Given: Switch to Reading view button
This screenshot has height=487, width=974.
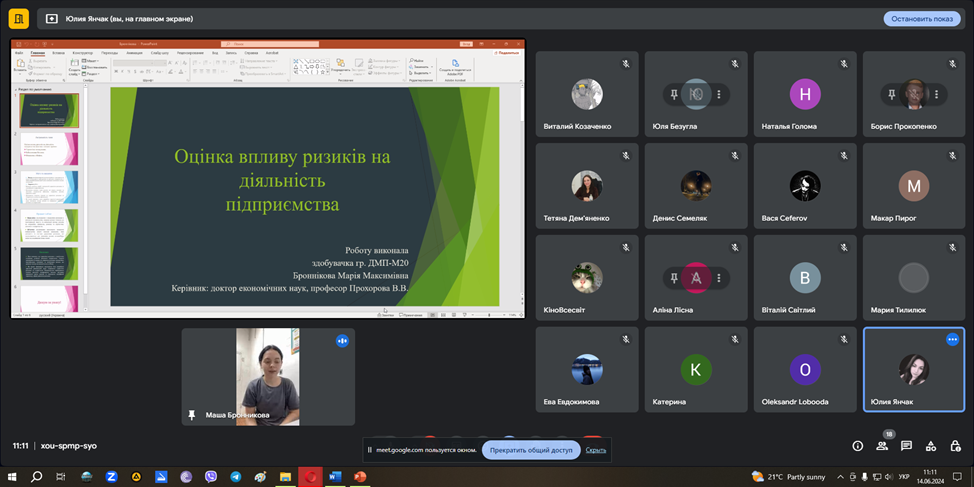Looking at the screenshot, I should pyautogui.click(x=452, y=315).
